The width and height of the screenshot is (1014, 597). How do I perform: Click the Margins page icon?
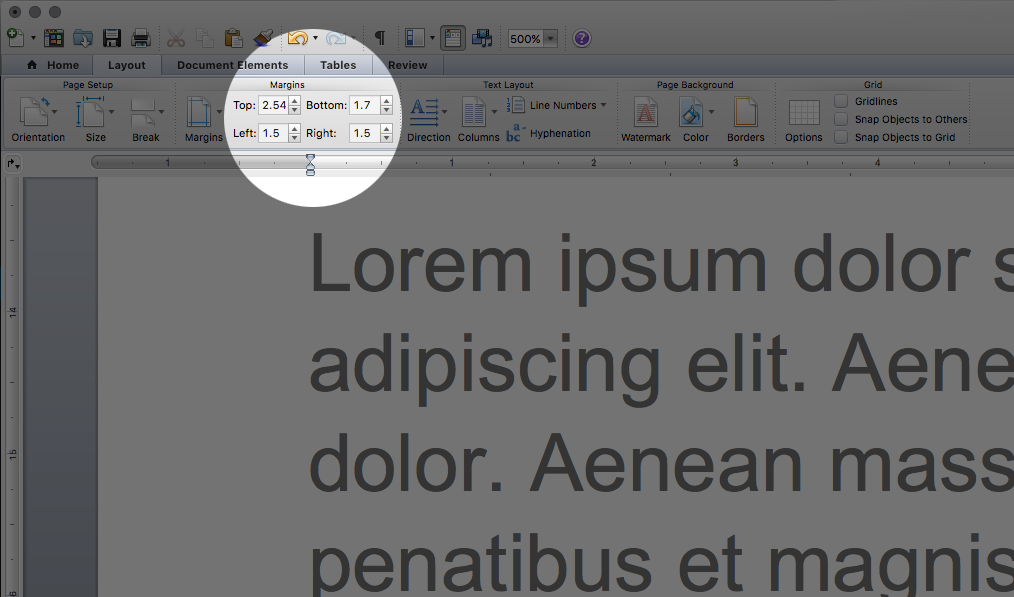(199, 111)
